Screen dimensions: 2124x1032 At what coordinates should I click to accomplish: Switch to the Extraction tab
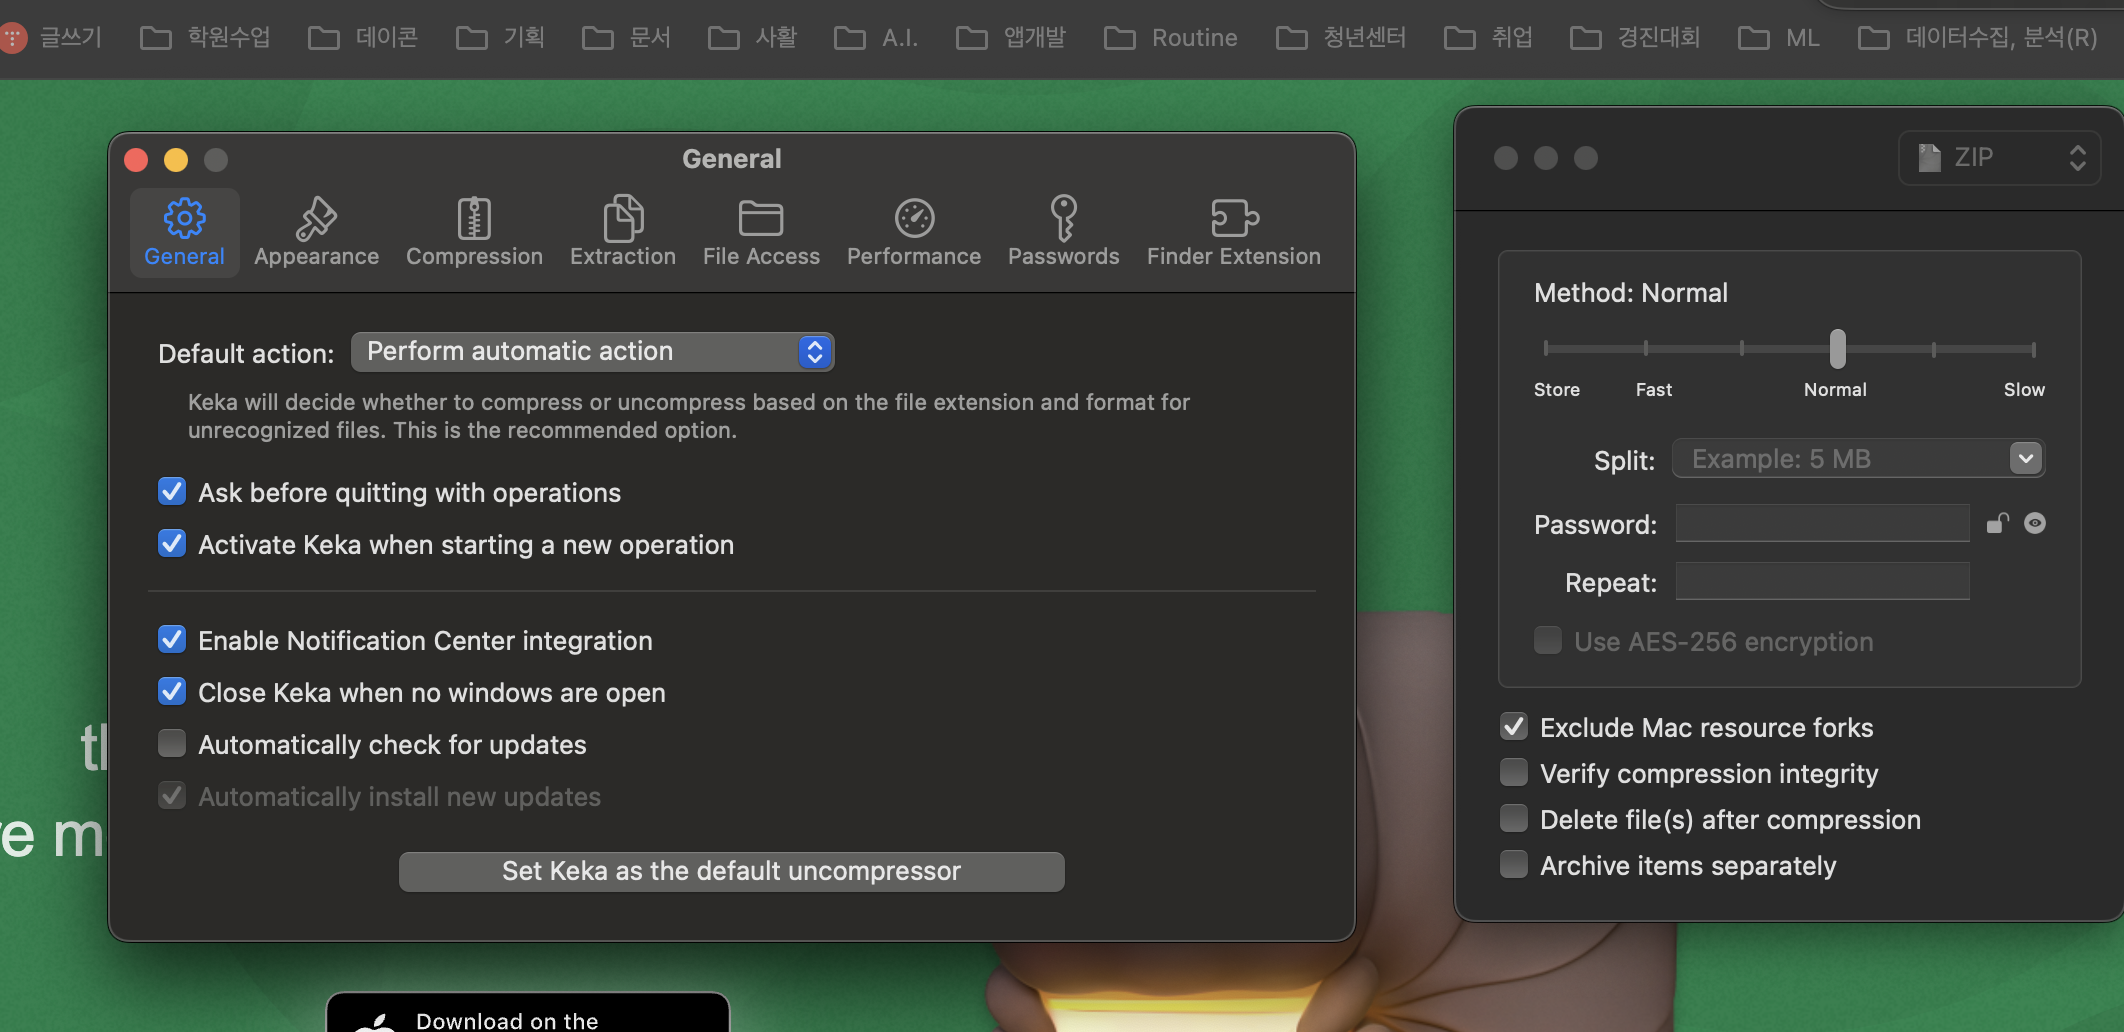pos(622,232)
